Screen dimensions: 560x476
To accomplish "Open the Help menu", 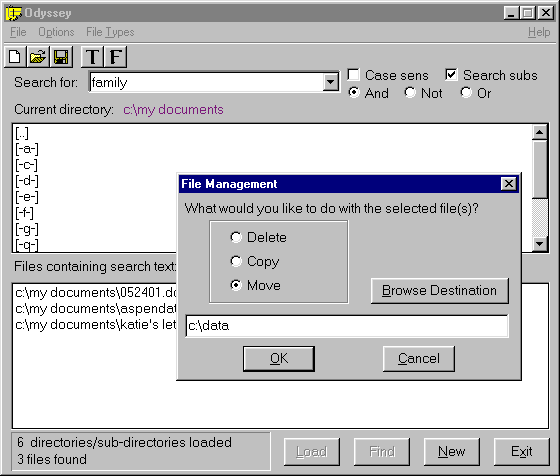I will point(539,32).
